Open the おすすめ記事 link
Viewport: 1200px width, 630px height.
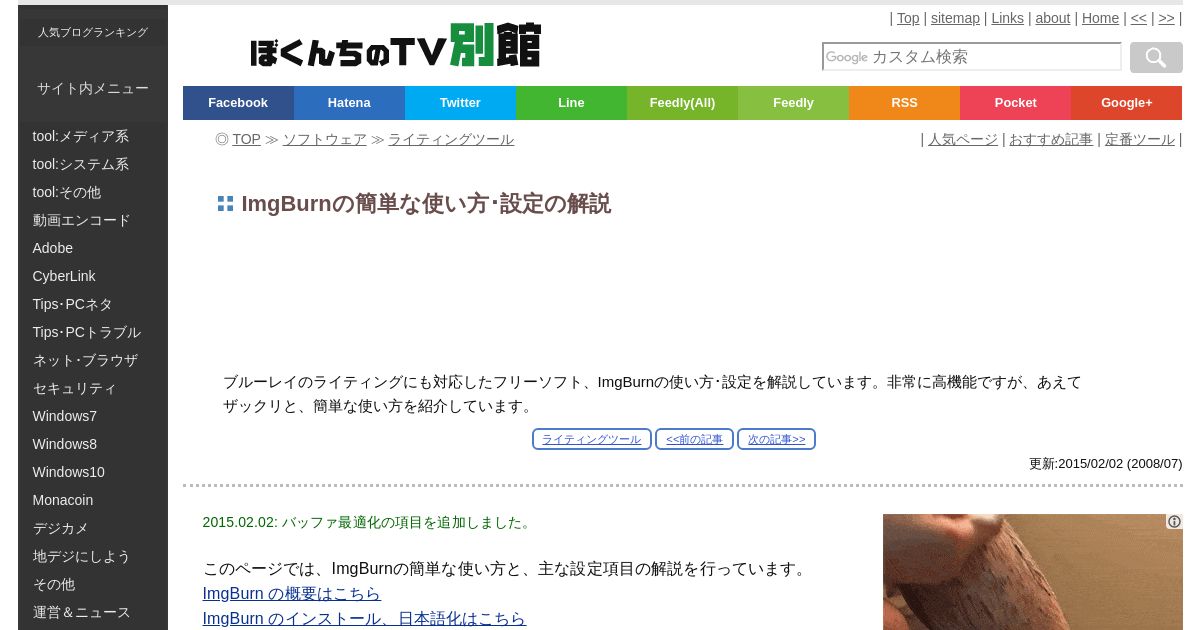coord(1051,140)
